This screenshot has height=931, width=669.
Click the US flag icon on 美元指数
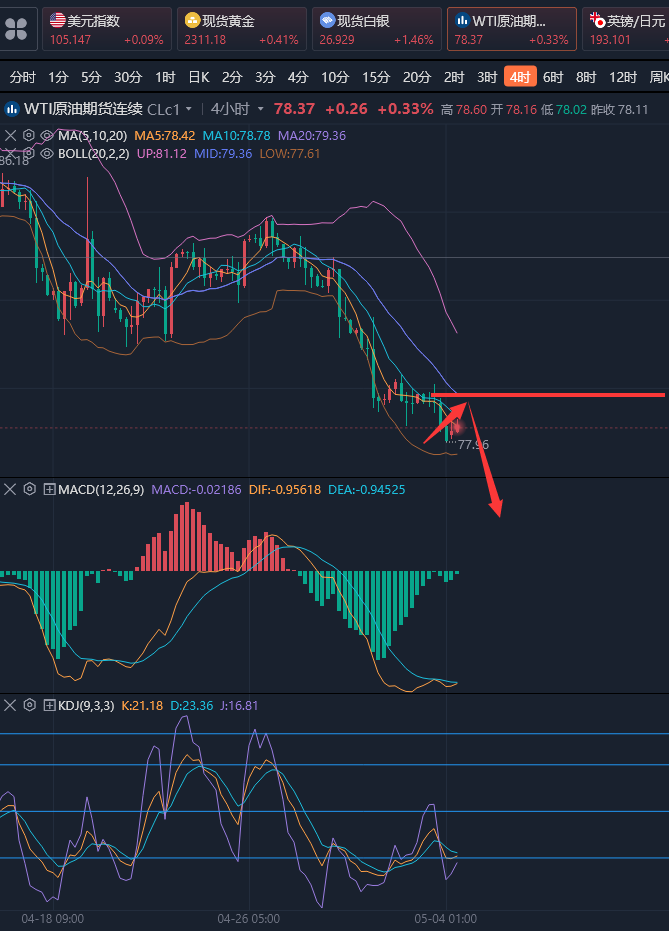(57, 21)
